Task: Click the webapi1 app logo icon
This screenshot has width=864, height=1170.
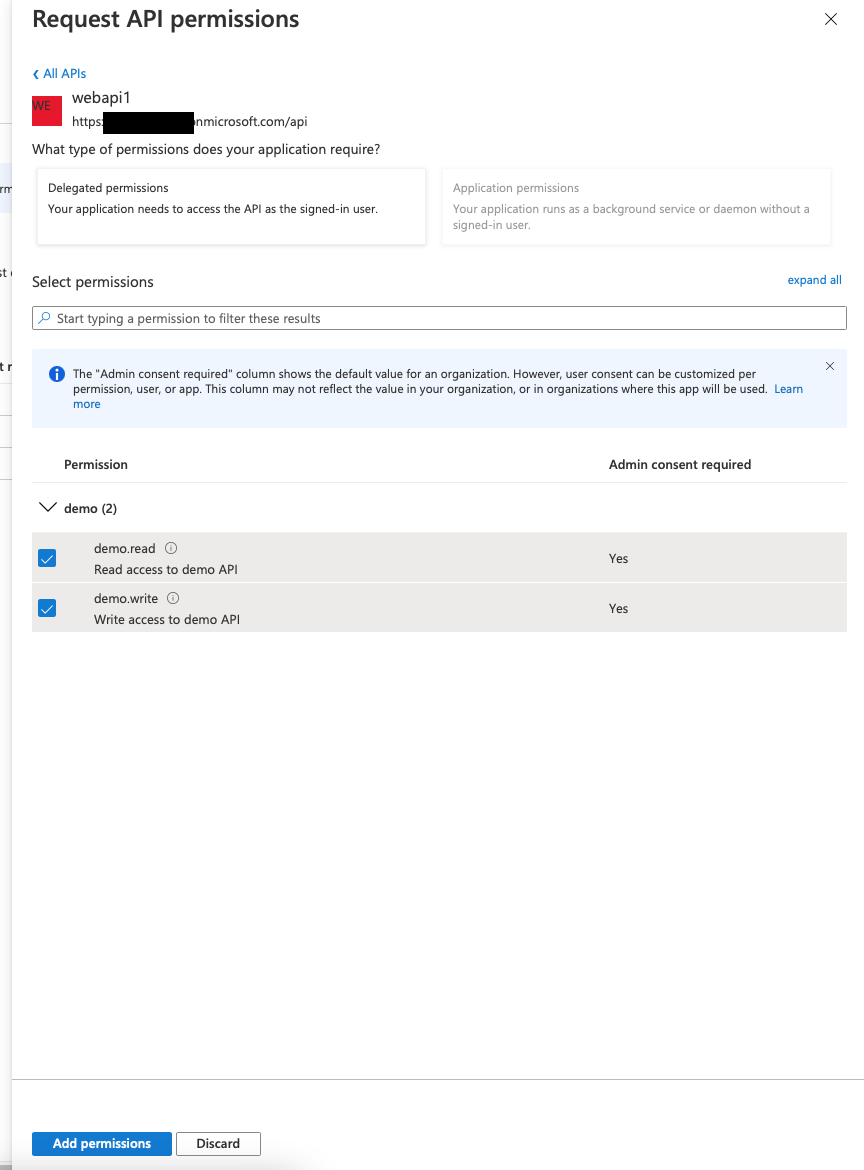Action: point(46,110)
